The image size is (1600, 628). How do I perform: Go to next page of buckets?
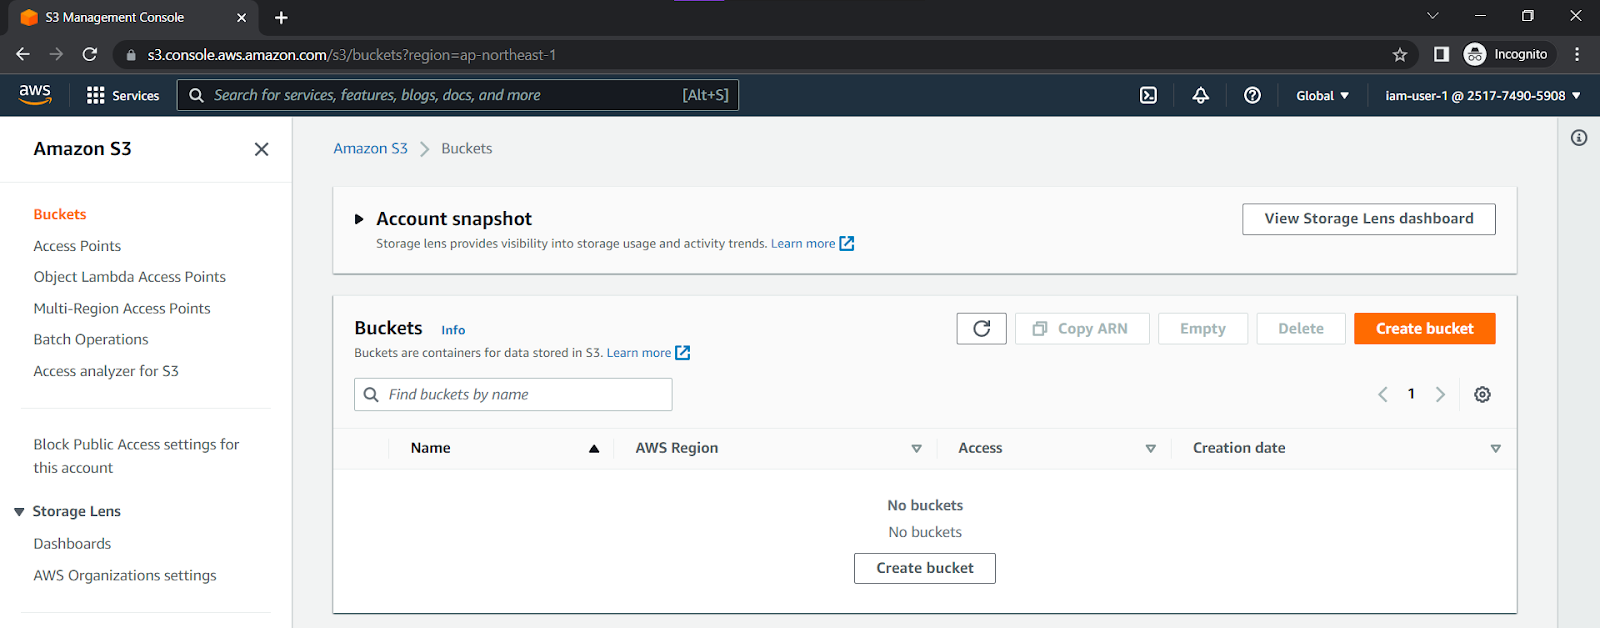coord(1440,394)
